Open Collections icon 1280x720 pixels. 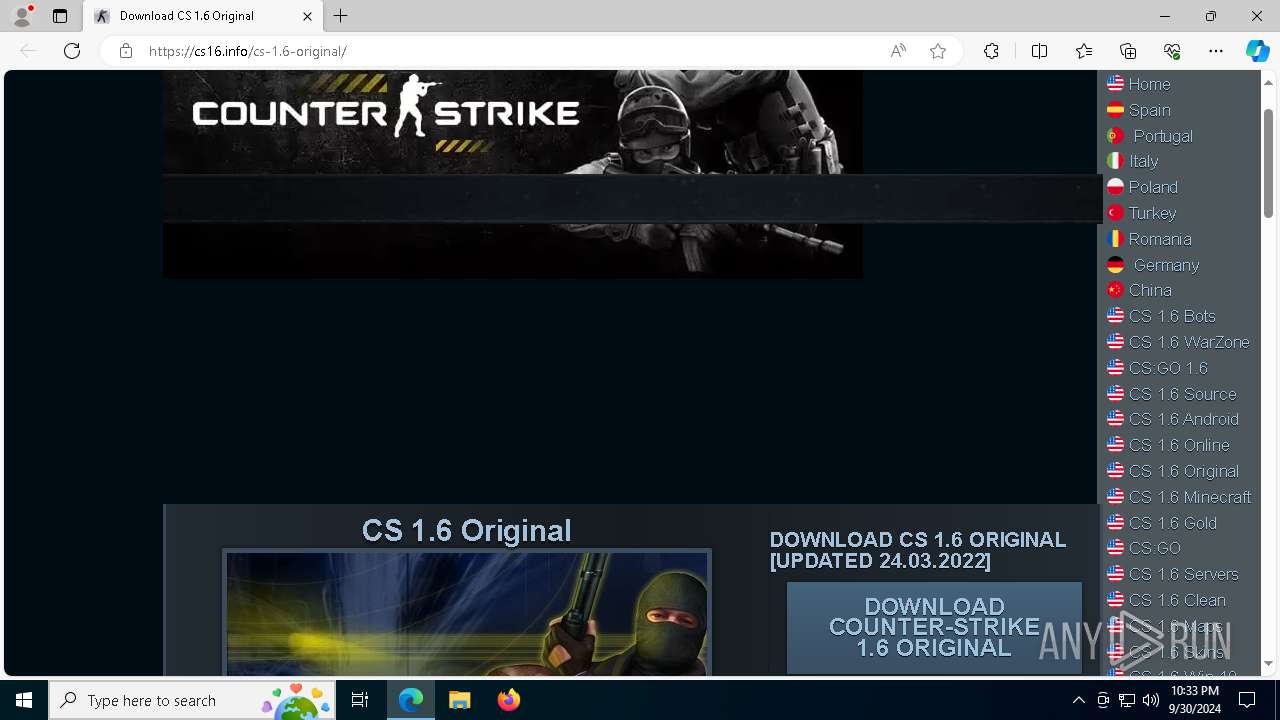click(1128, 51)
